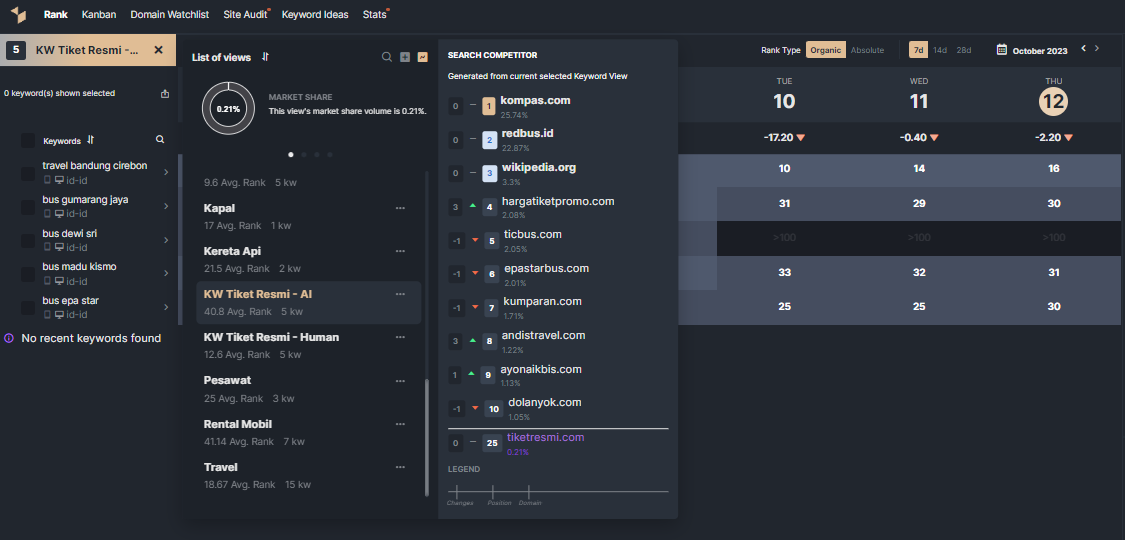This screenshot has height=540, width=1125.
Task: Go to the previous date range with the left arrow
Action: [1083, 48]
